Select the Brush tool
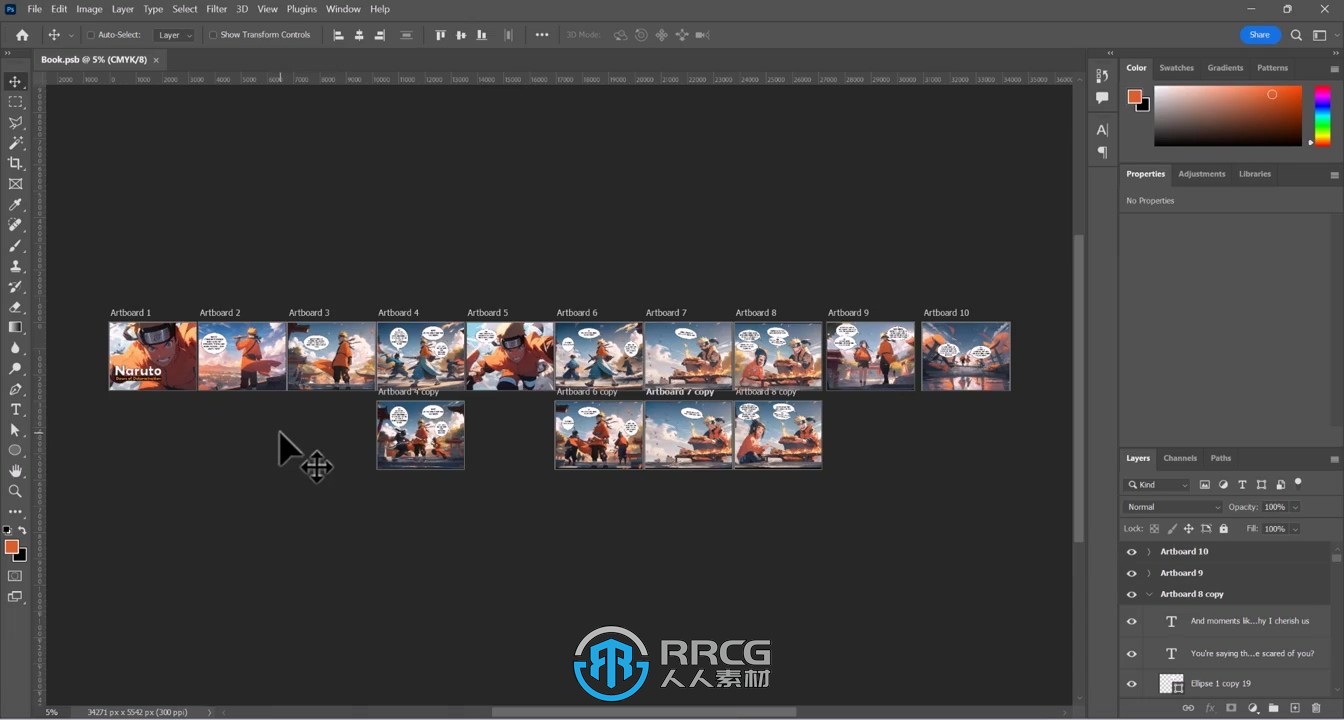The image size is (1344, 720). (15, 246)
